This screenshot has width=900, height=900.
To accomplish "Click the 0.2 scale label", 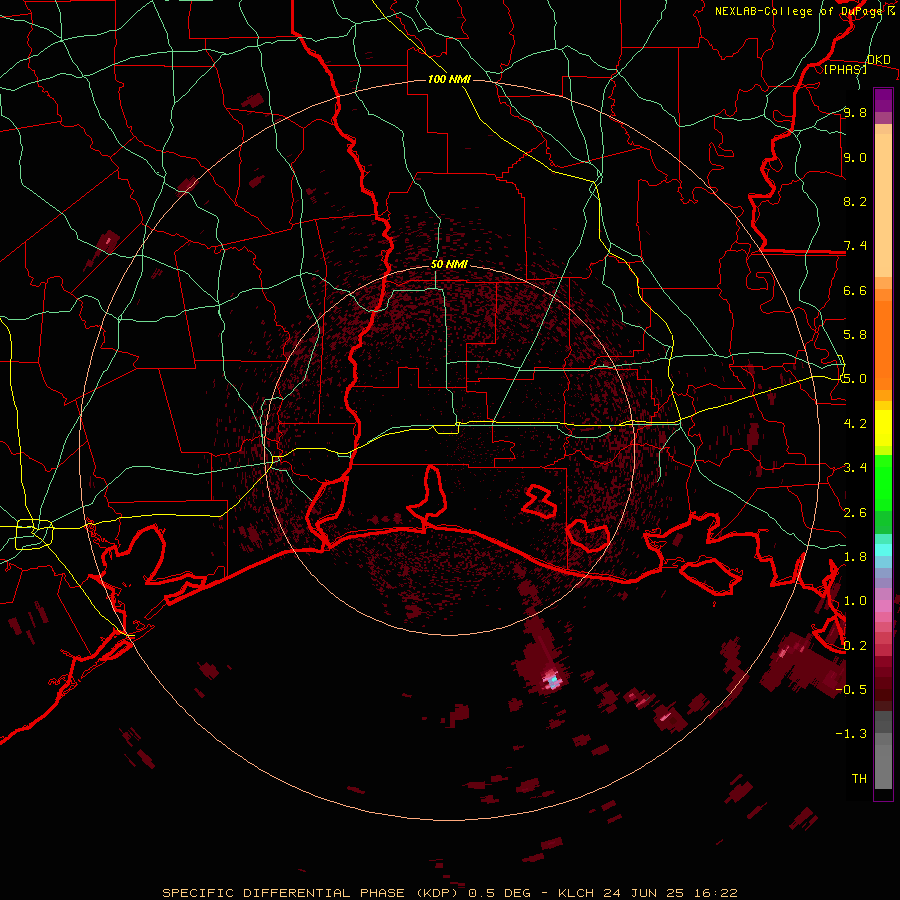I will pos(855,646).
